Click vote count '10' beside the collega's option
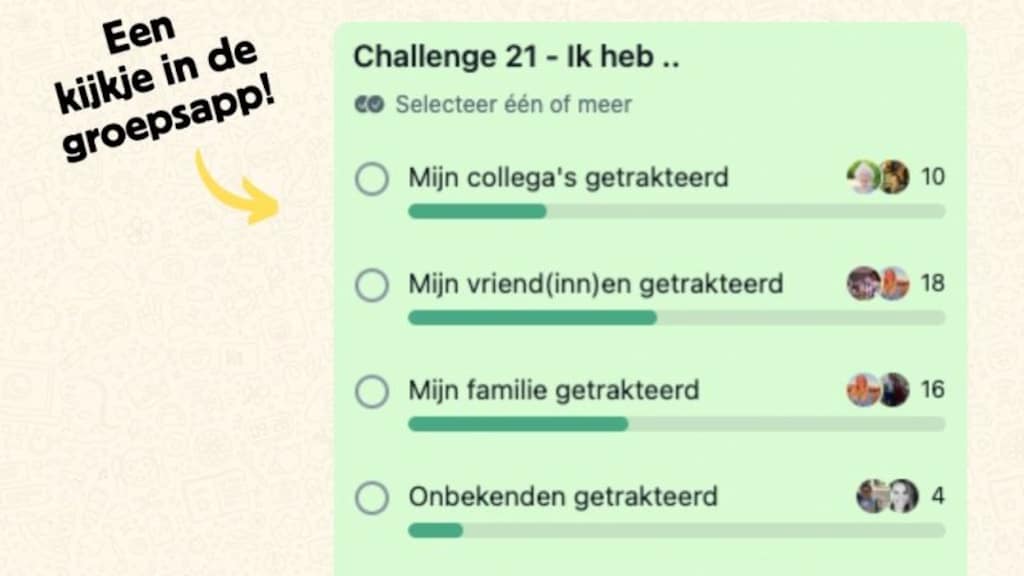The height and width of the screenshot is (576, 1024). (x=933, y=176)
